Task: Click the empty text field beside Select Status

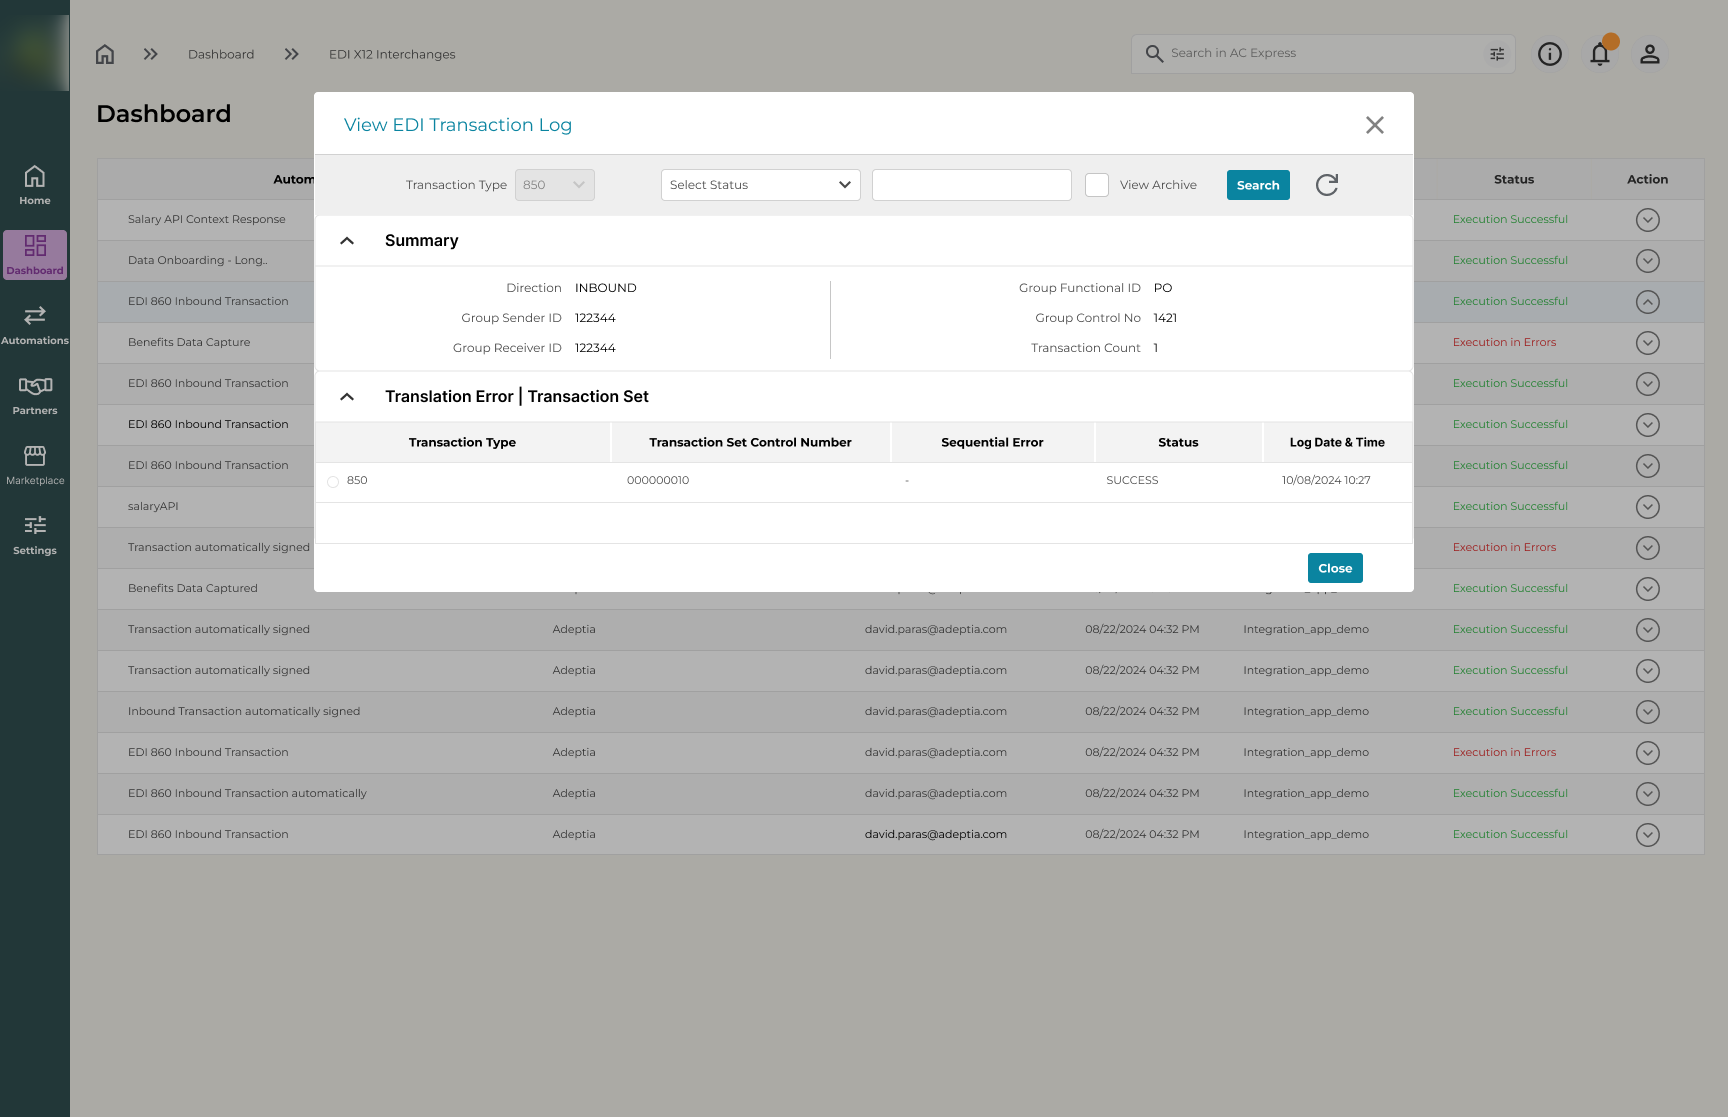Action: point(971,185)
